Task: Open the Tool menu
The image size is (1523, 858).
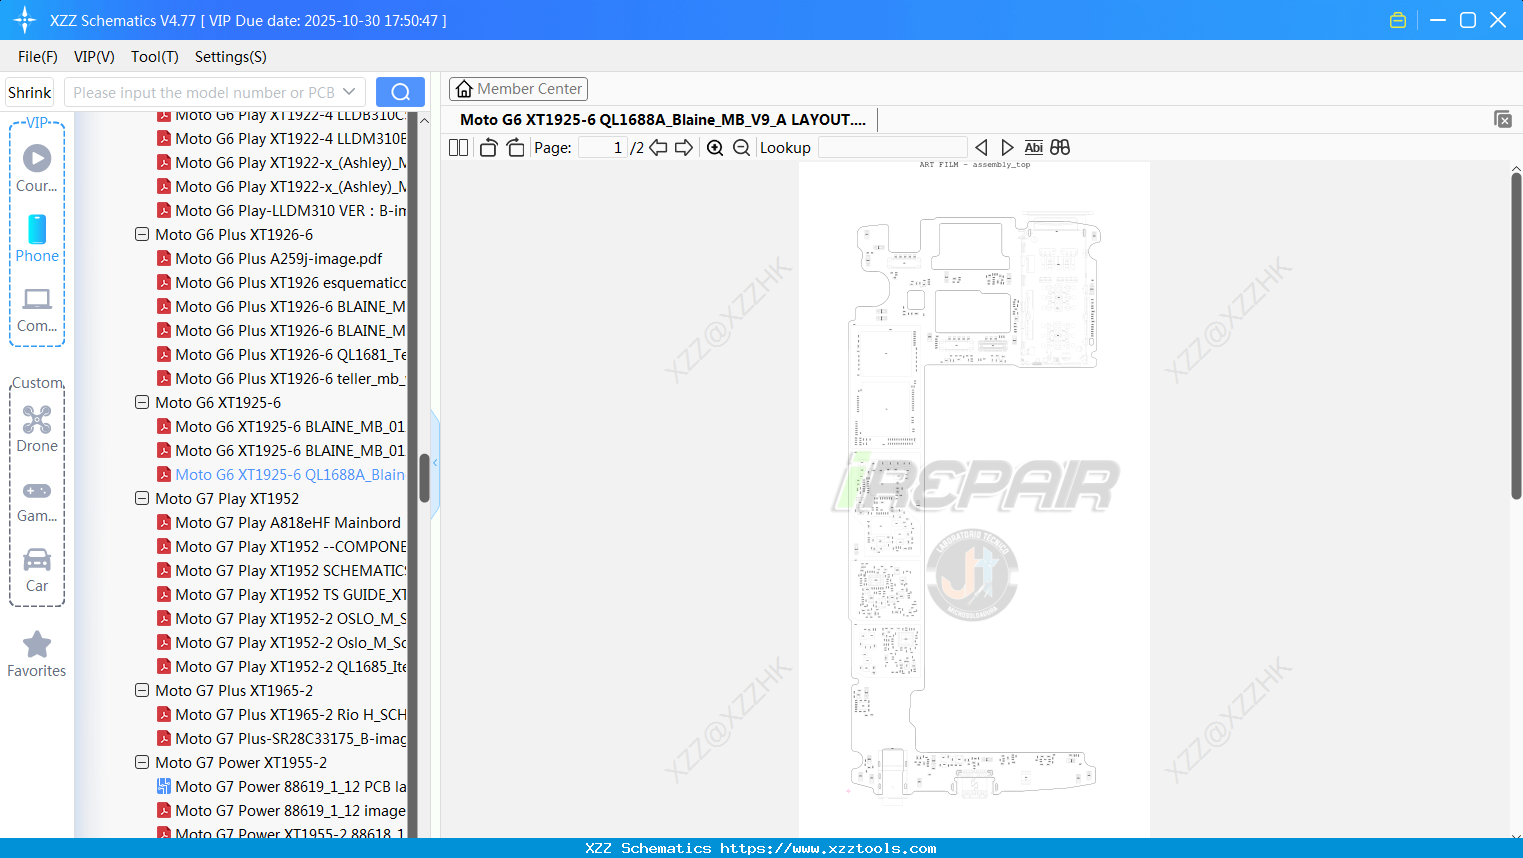Action: coord(154,57)
